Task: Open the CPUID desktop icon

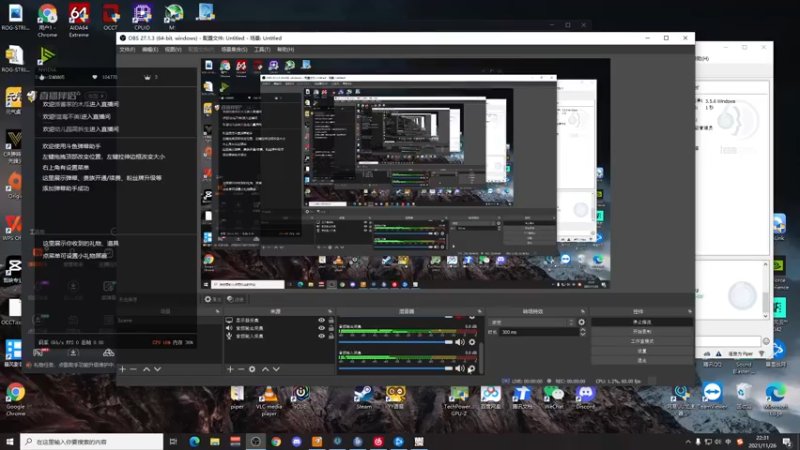Action: [142, 17]
